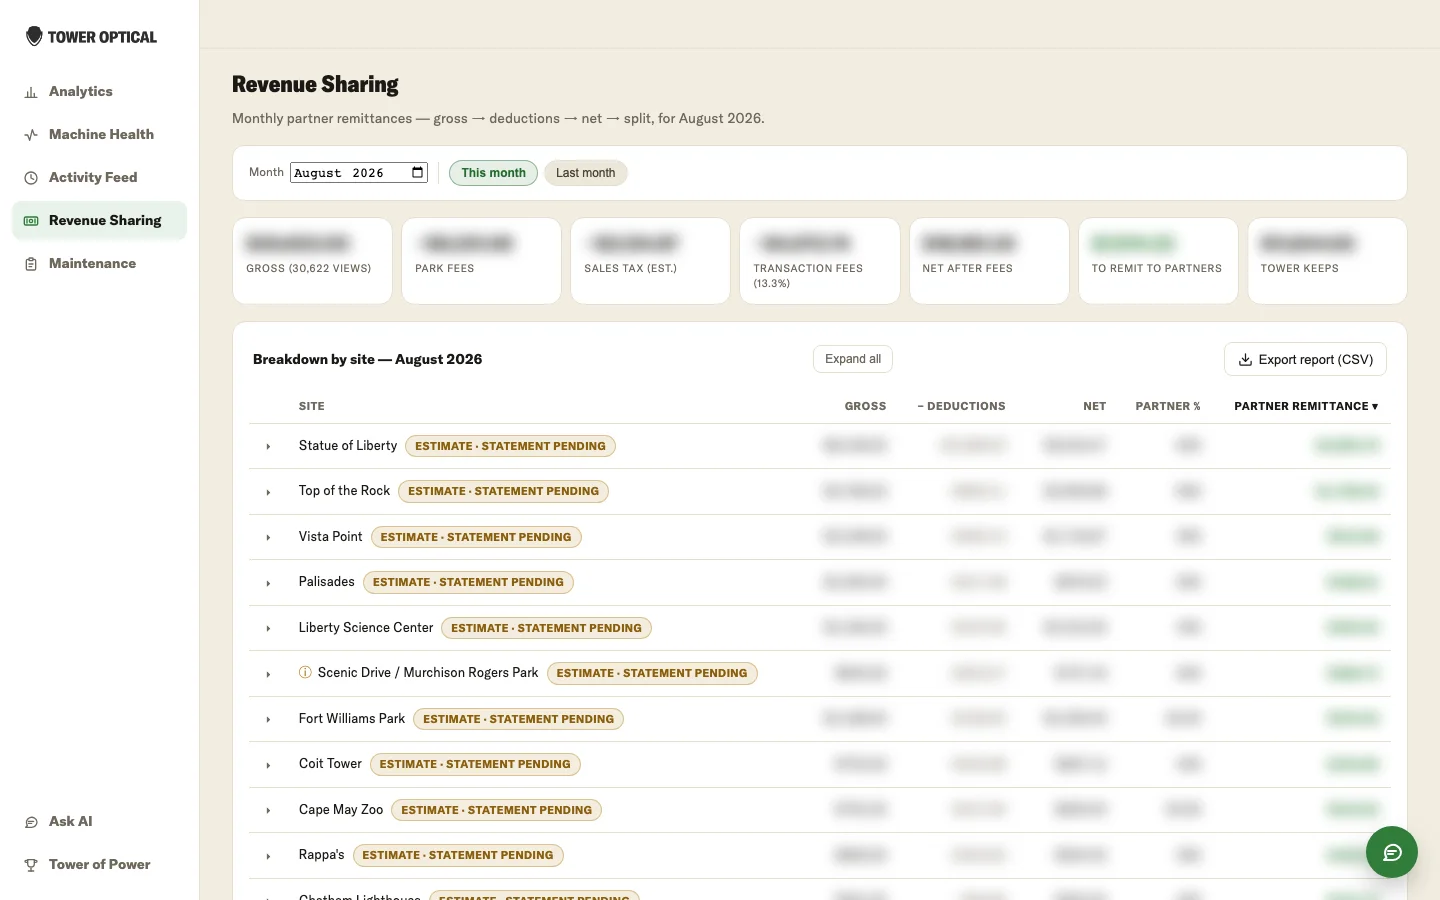Click the Analytics bar chart icon
This screenshot has height=900, width=1440.
point(31,92)
